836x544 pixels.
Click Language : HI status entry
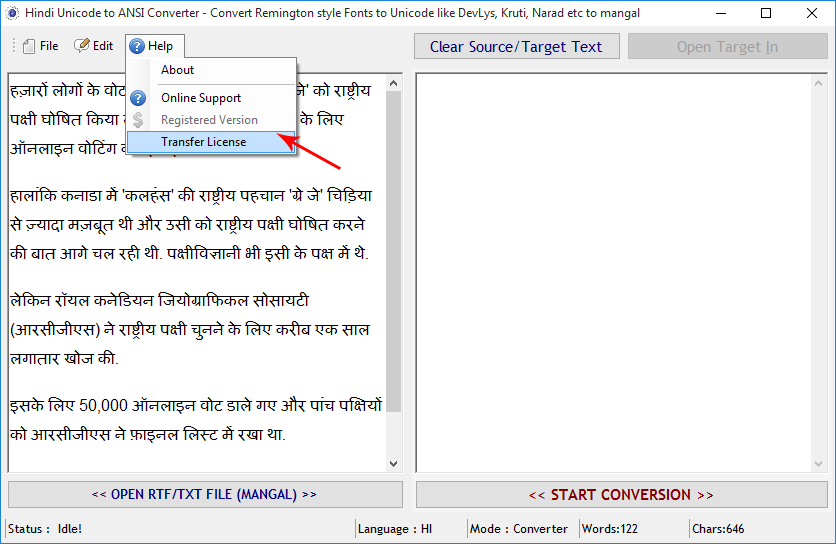click(x=395, y=529)
